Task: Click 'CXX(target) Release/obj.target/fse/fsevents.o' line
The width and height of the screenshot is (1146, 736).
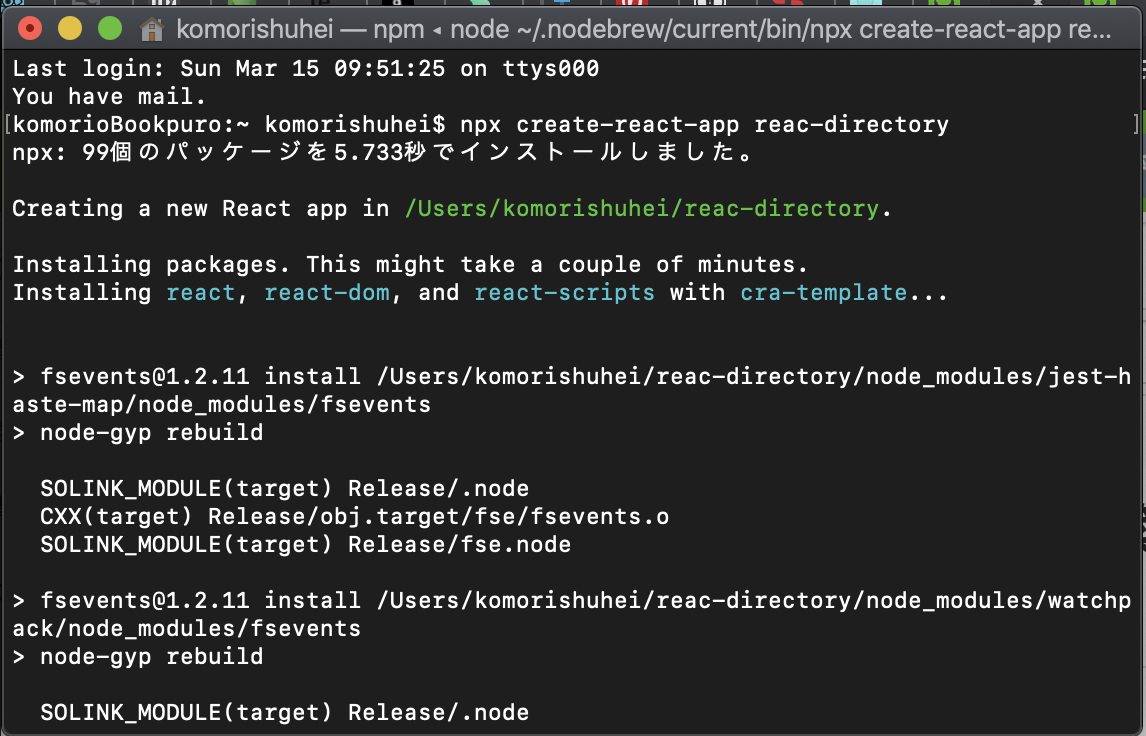Action: click(354, 517)
